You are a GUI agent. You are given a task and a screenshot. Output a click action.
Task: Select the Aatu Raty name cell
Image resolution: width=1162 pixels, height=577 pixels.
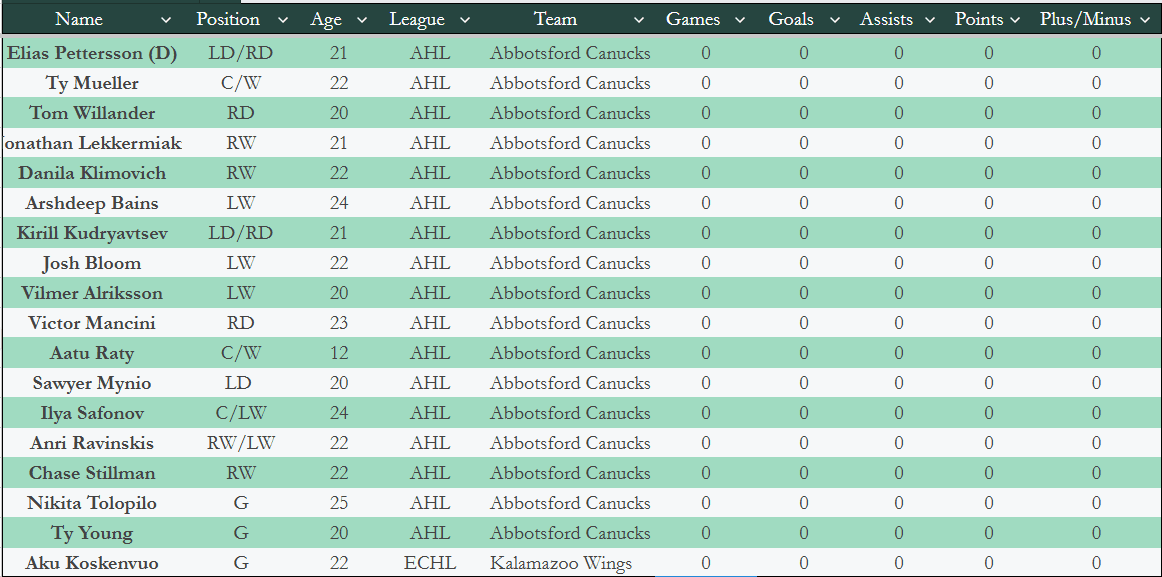click(x=92, y=353)
